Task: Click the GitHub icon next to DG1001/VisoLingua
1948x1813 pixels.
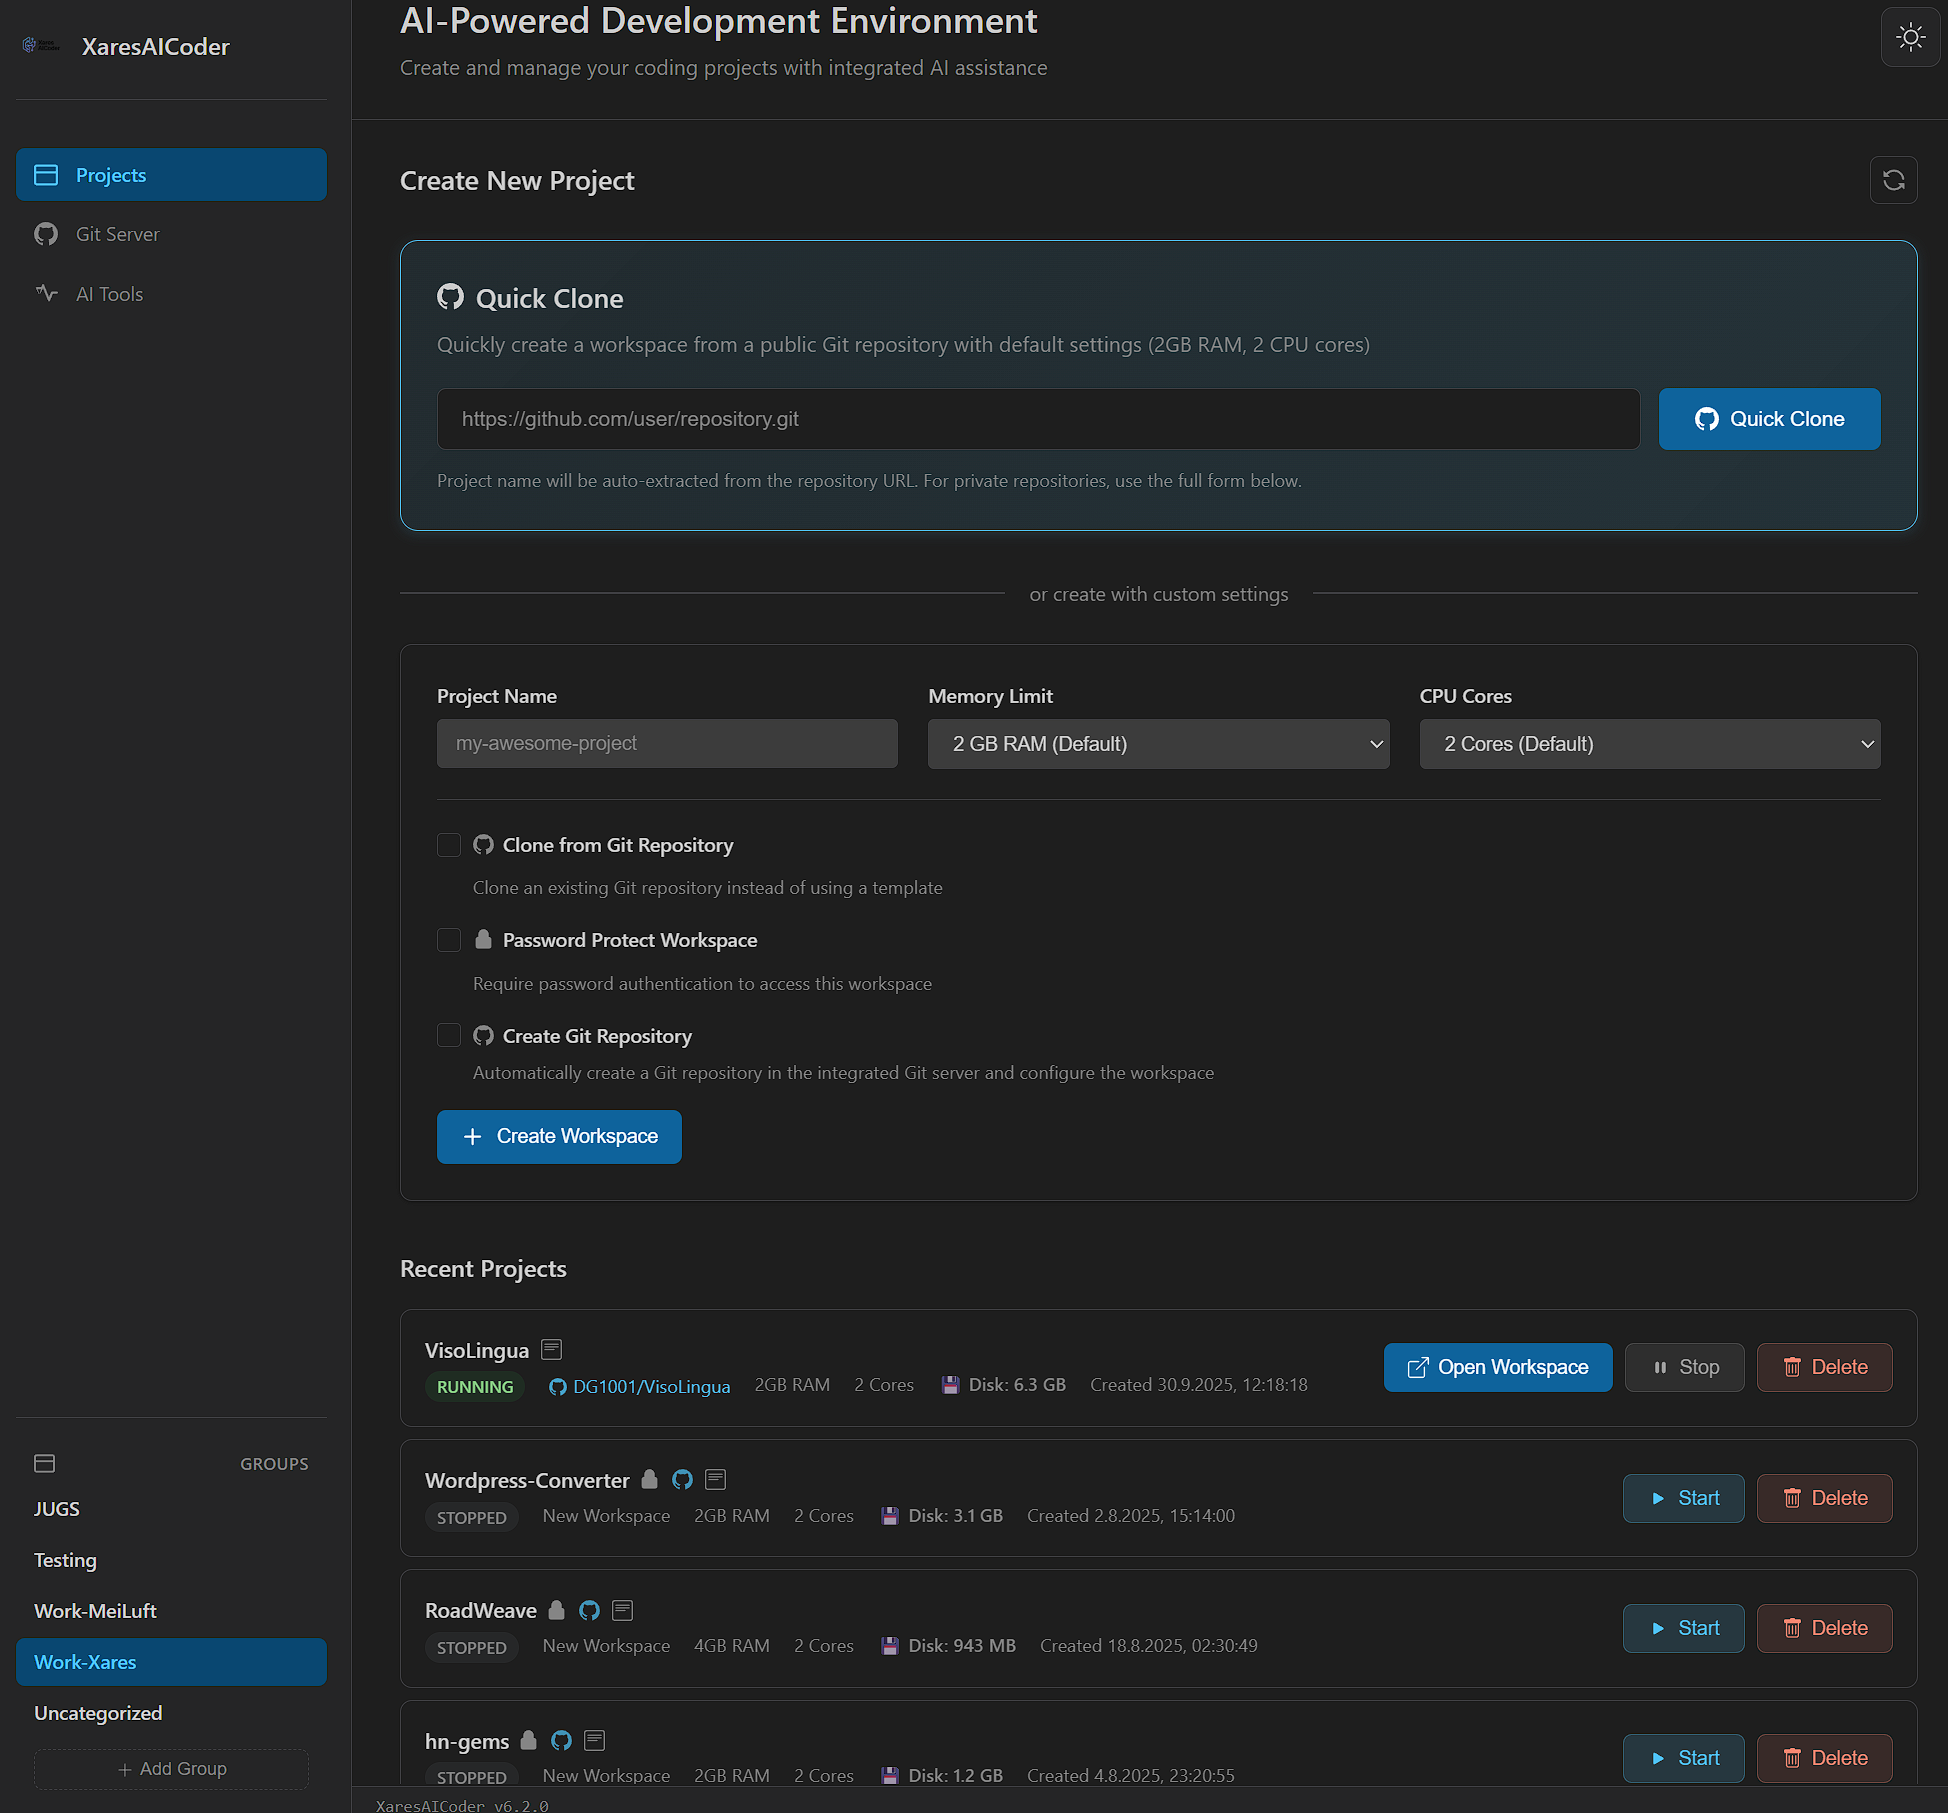Action: point(558,1386)
